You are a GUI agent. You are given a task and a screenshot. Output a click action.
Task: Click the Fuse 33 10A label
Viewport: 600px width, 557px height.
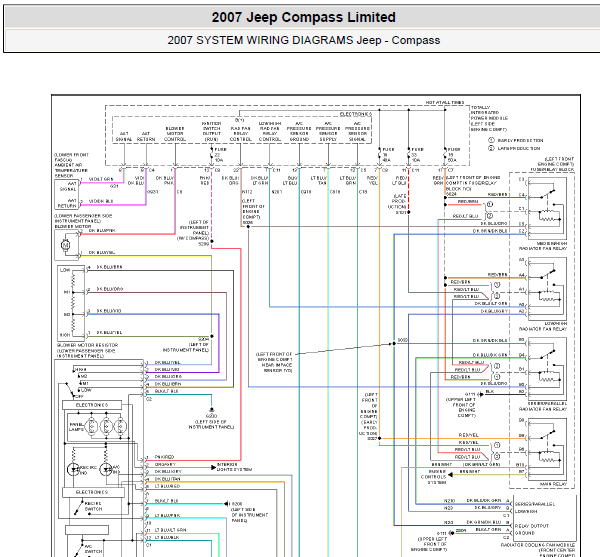coord(416,155)
